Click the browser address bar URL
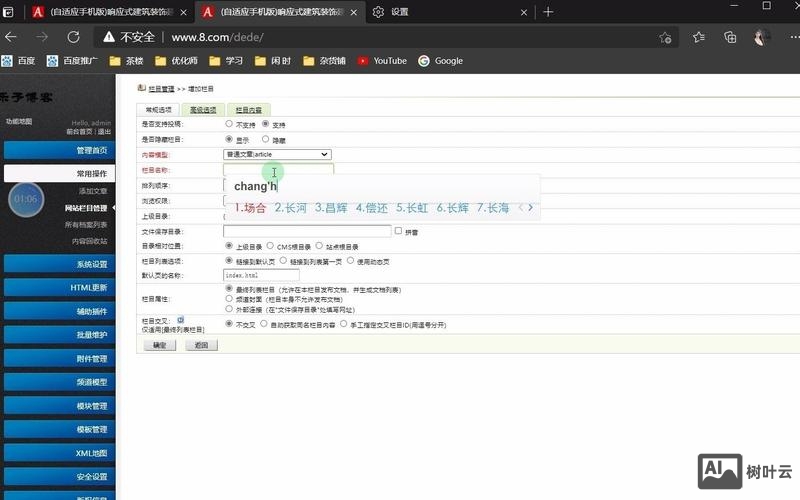 point(217,37)
